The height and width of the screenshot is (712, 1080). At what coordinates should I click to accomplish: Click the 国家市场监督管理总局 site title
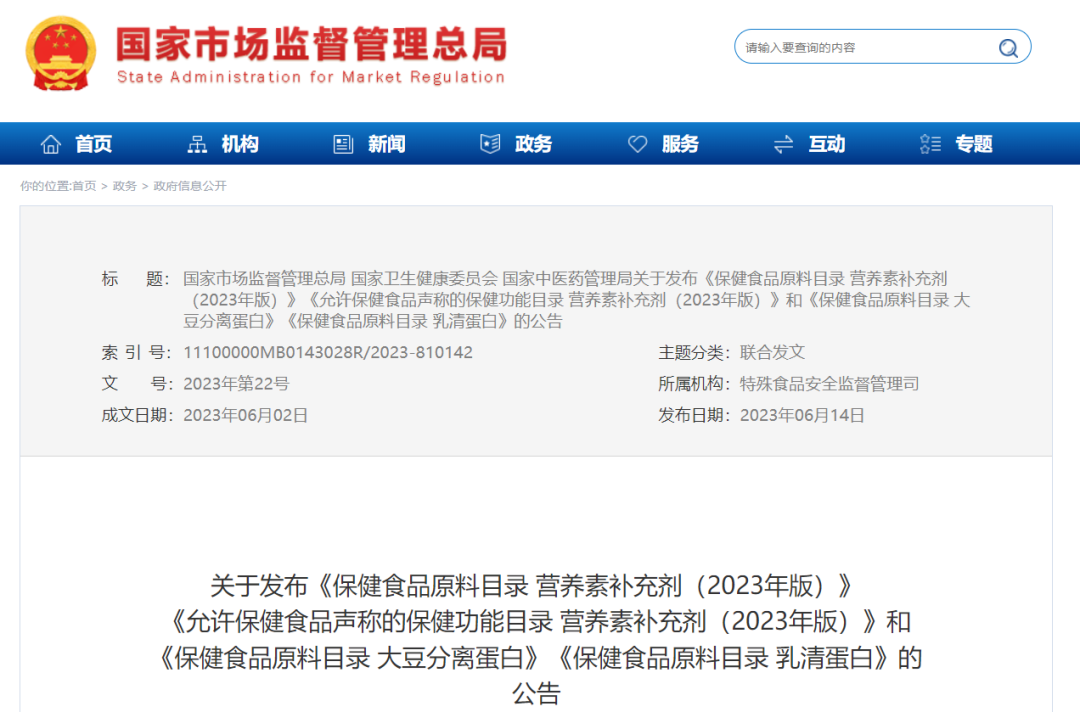pyautogui.click(x=311, y=43)
